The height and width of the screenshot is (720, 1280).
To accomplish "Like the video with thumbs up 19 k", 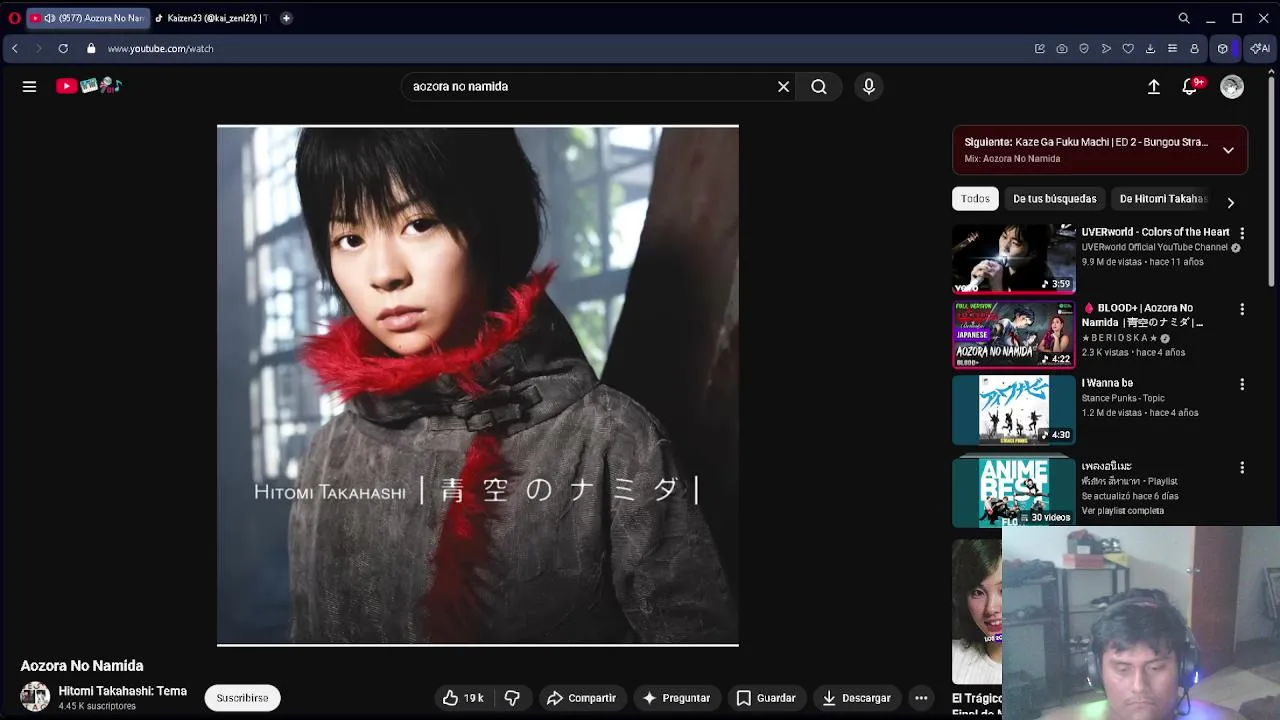I will 463,698.
